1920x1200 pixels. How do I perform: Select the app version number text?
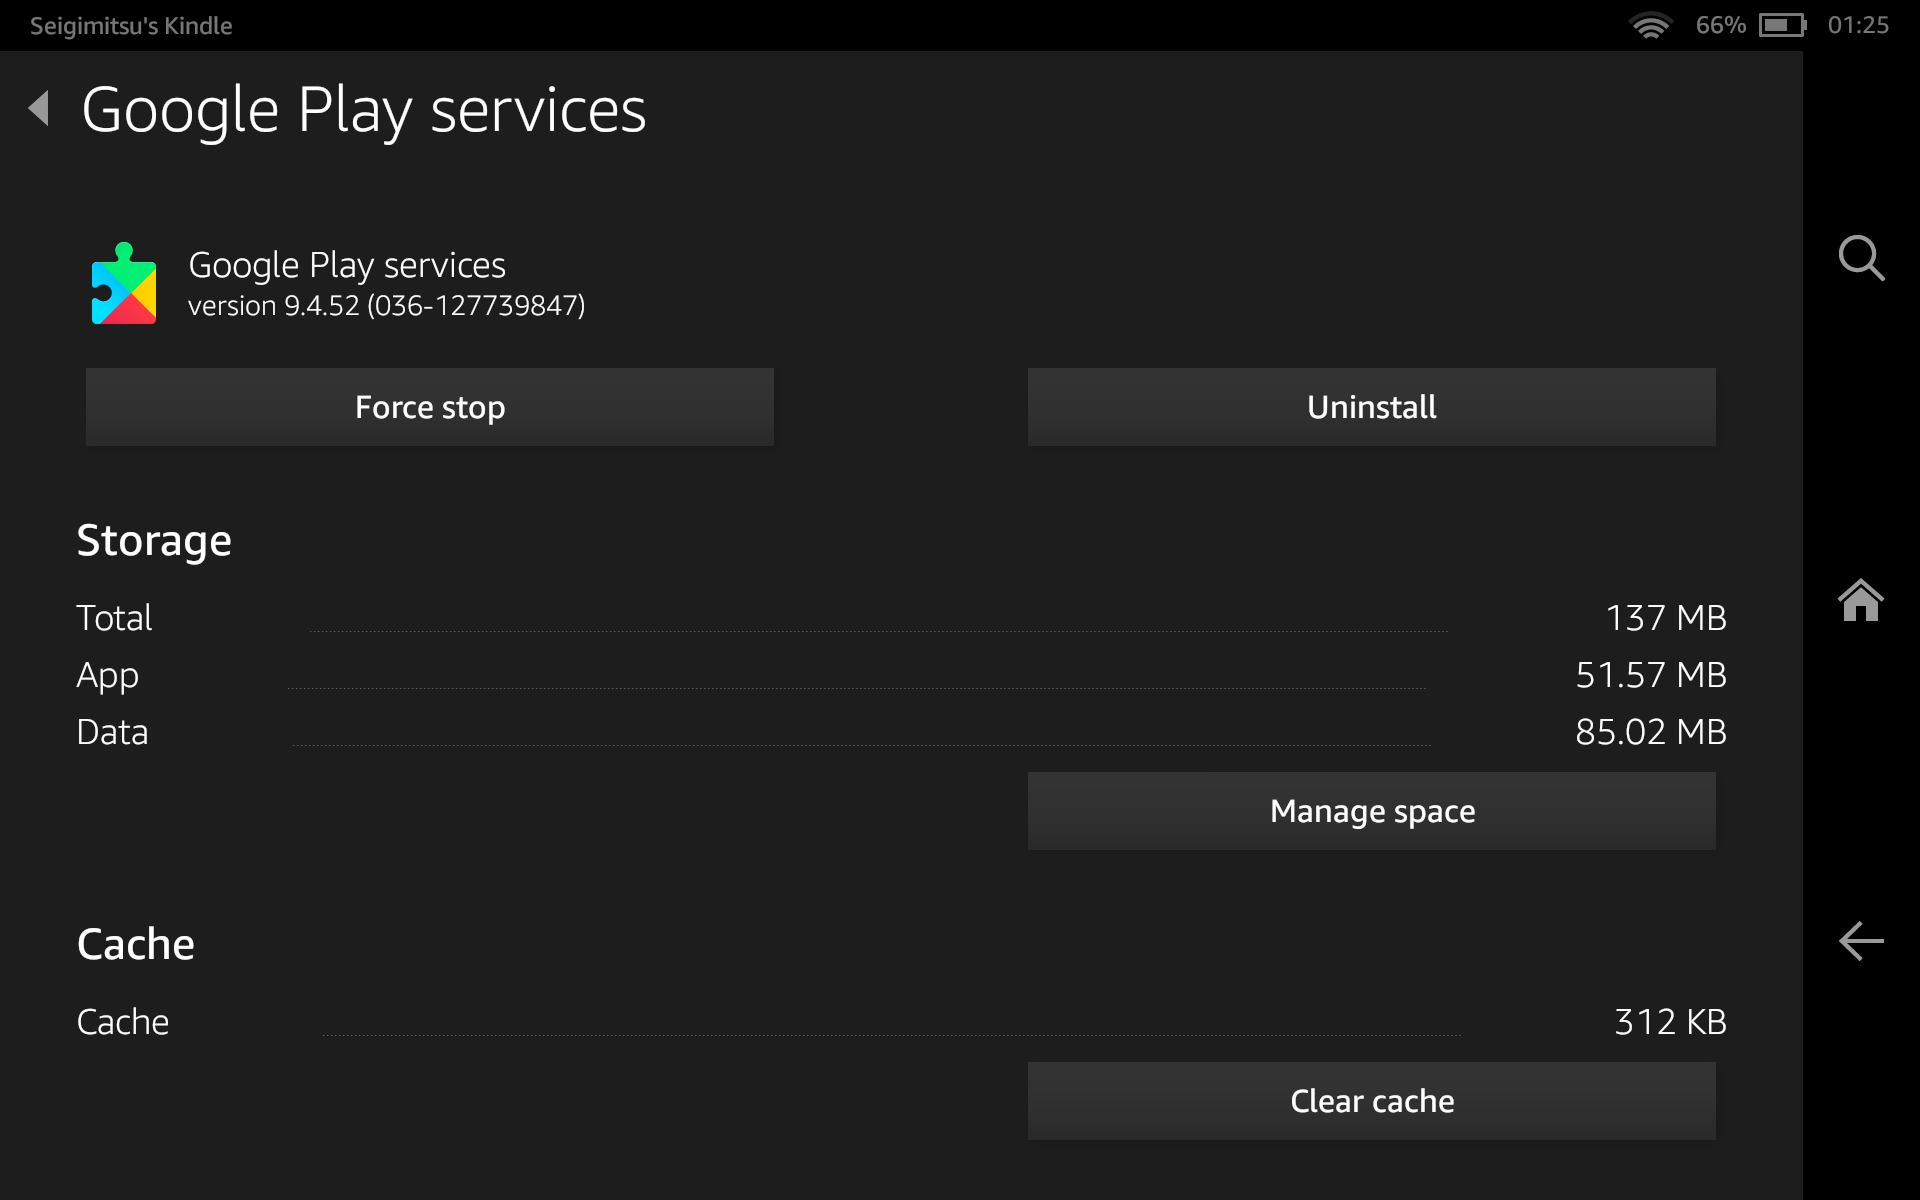pos(386,306)
